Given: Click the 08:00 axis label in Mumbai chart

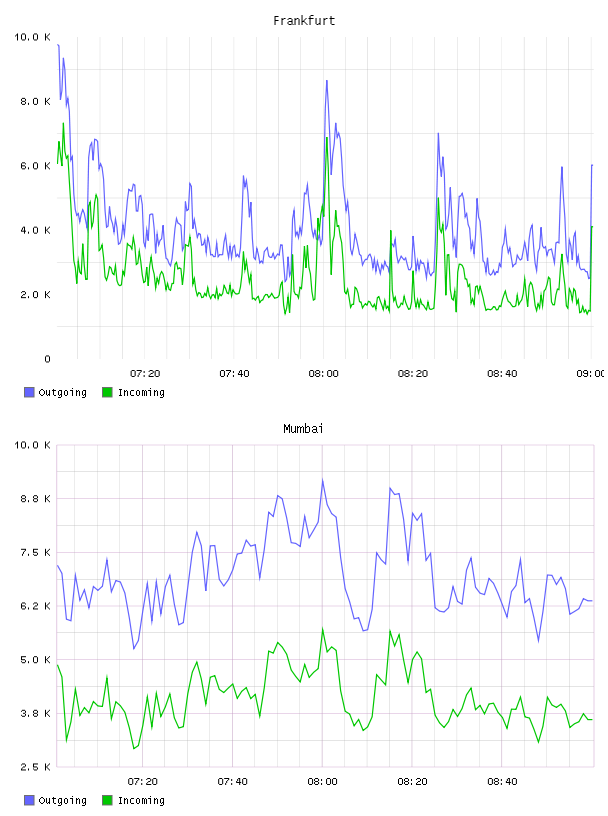Looking at the screenshot, I should tap(323, 782).
